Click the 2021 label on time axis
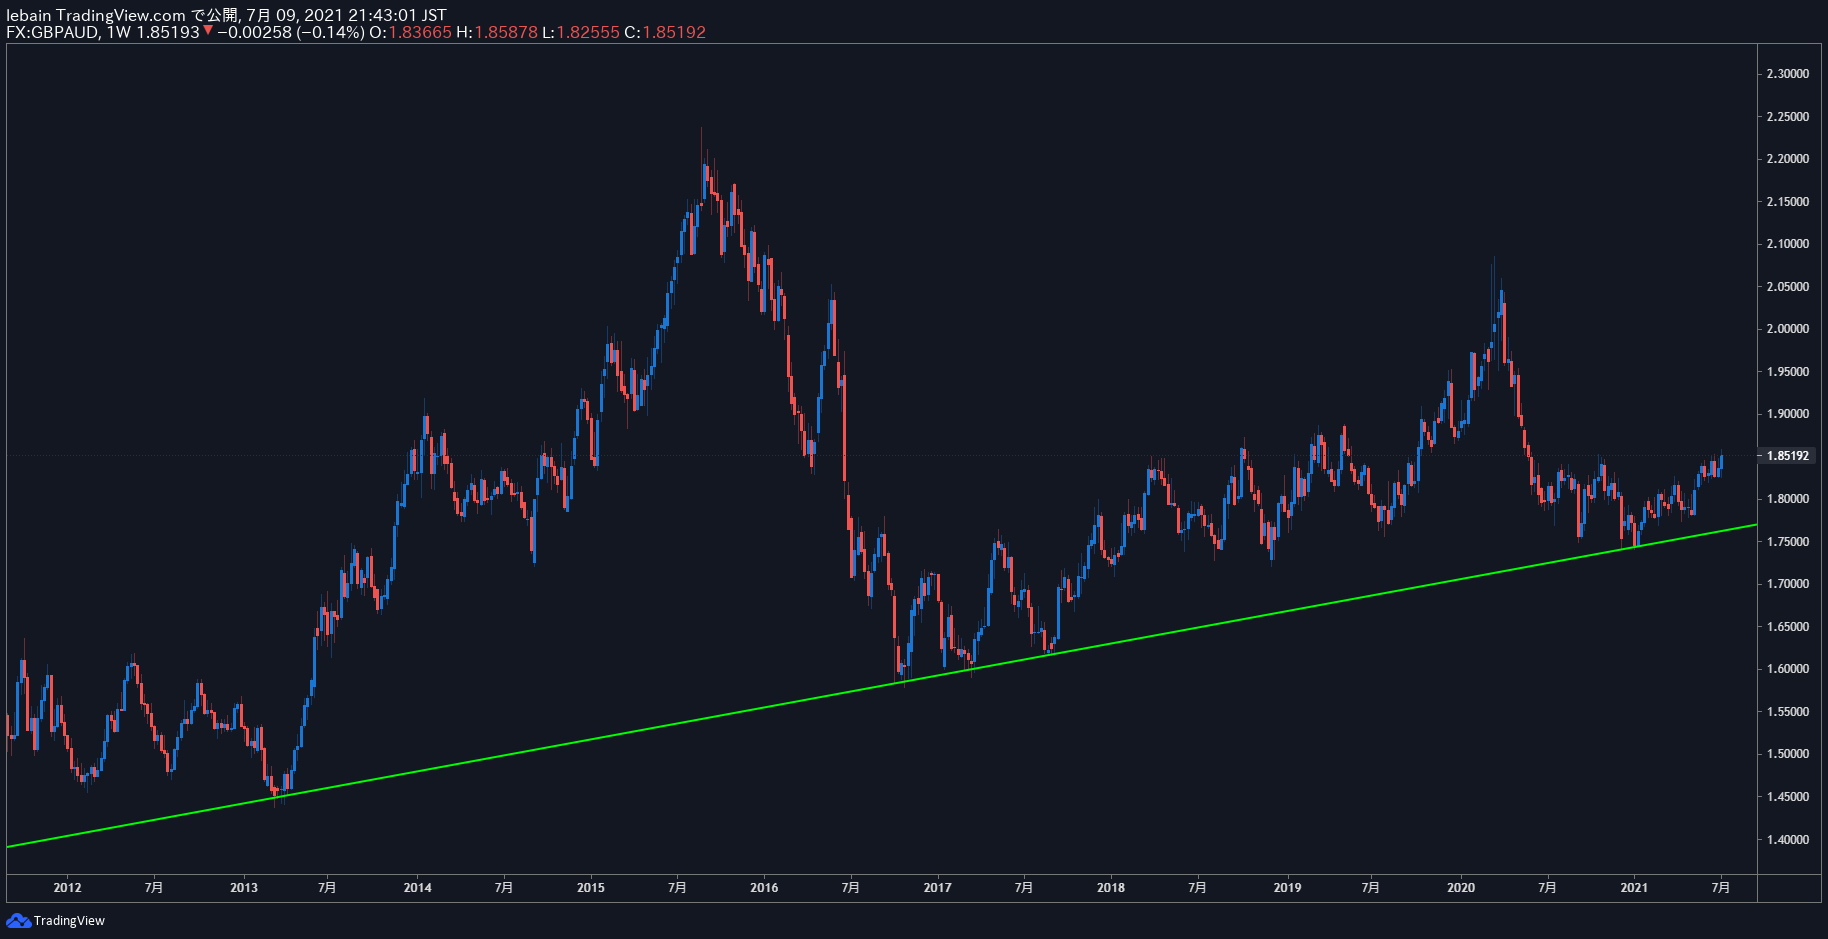The width and height of the screenshot is (1828, 939). [x=1634, y=888]
